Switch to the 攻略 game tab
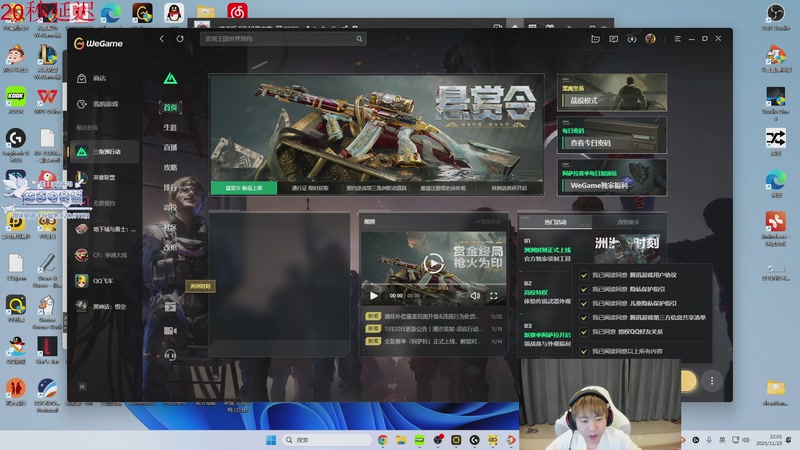Viewport: 800px width, 450px height. (170, 167)
